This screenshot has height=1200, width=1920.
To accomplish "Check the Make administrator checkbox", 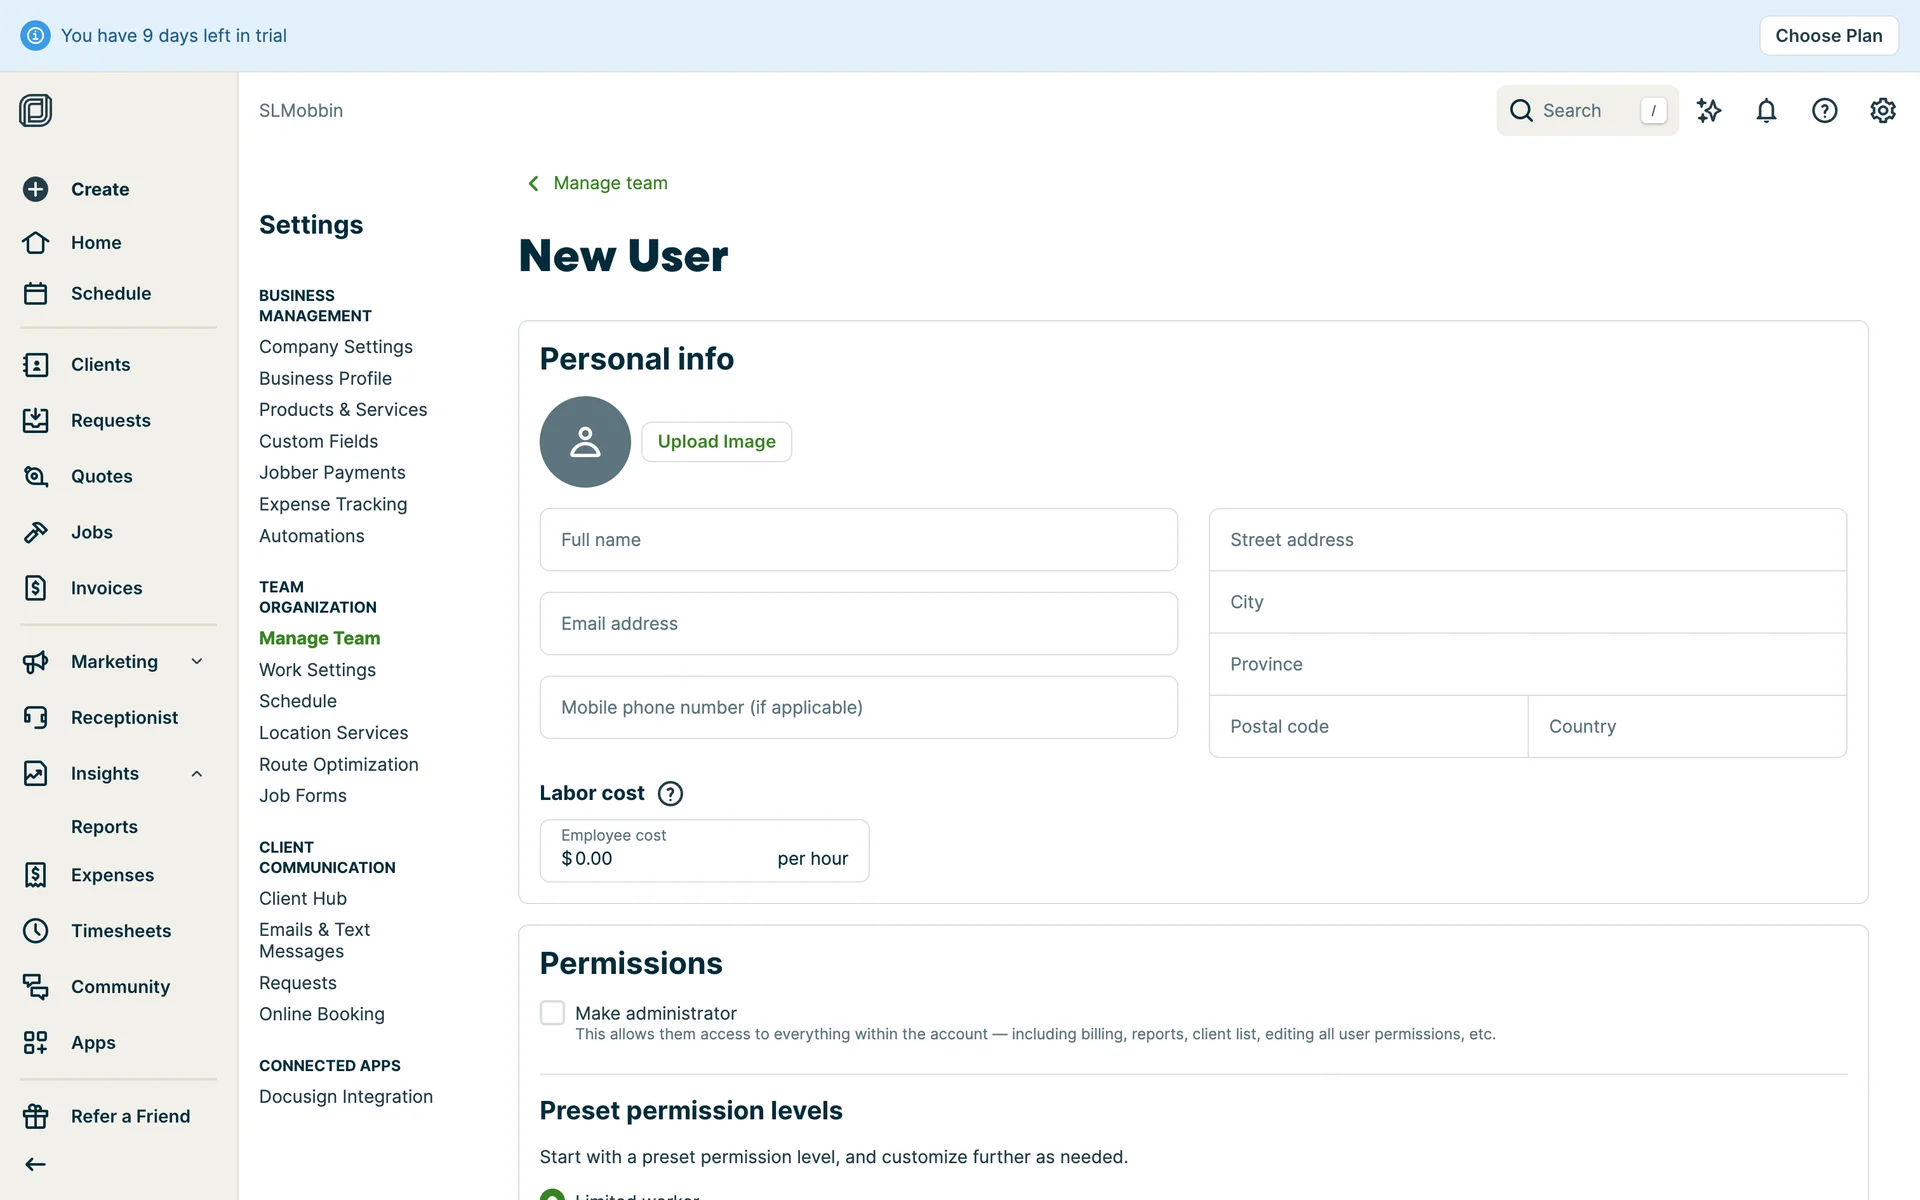I will 552,1013.
